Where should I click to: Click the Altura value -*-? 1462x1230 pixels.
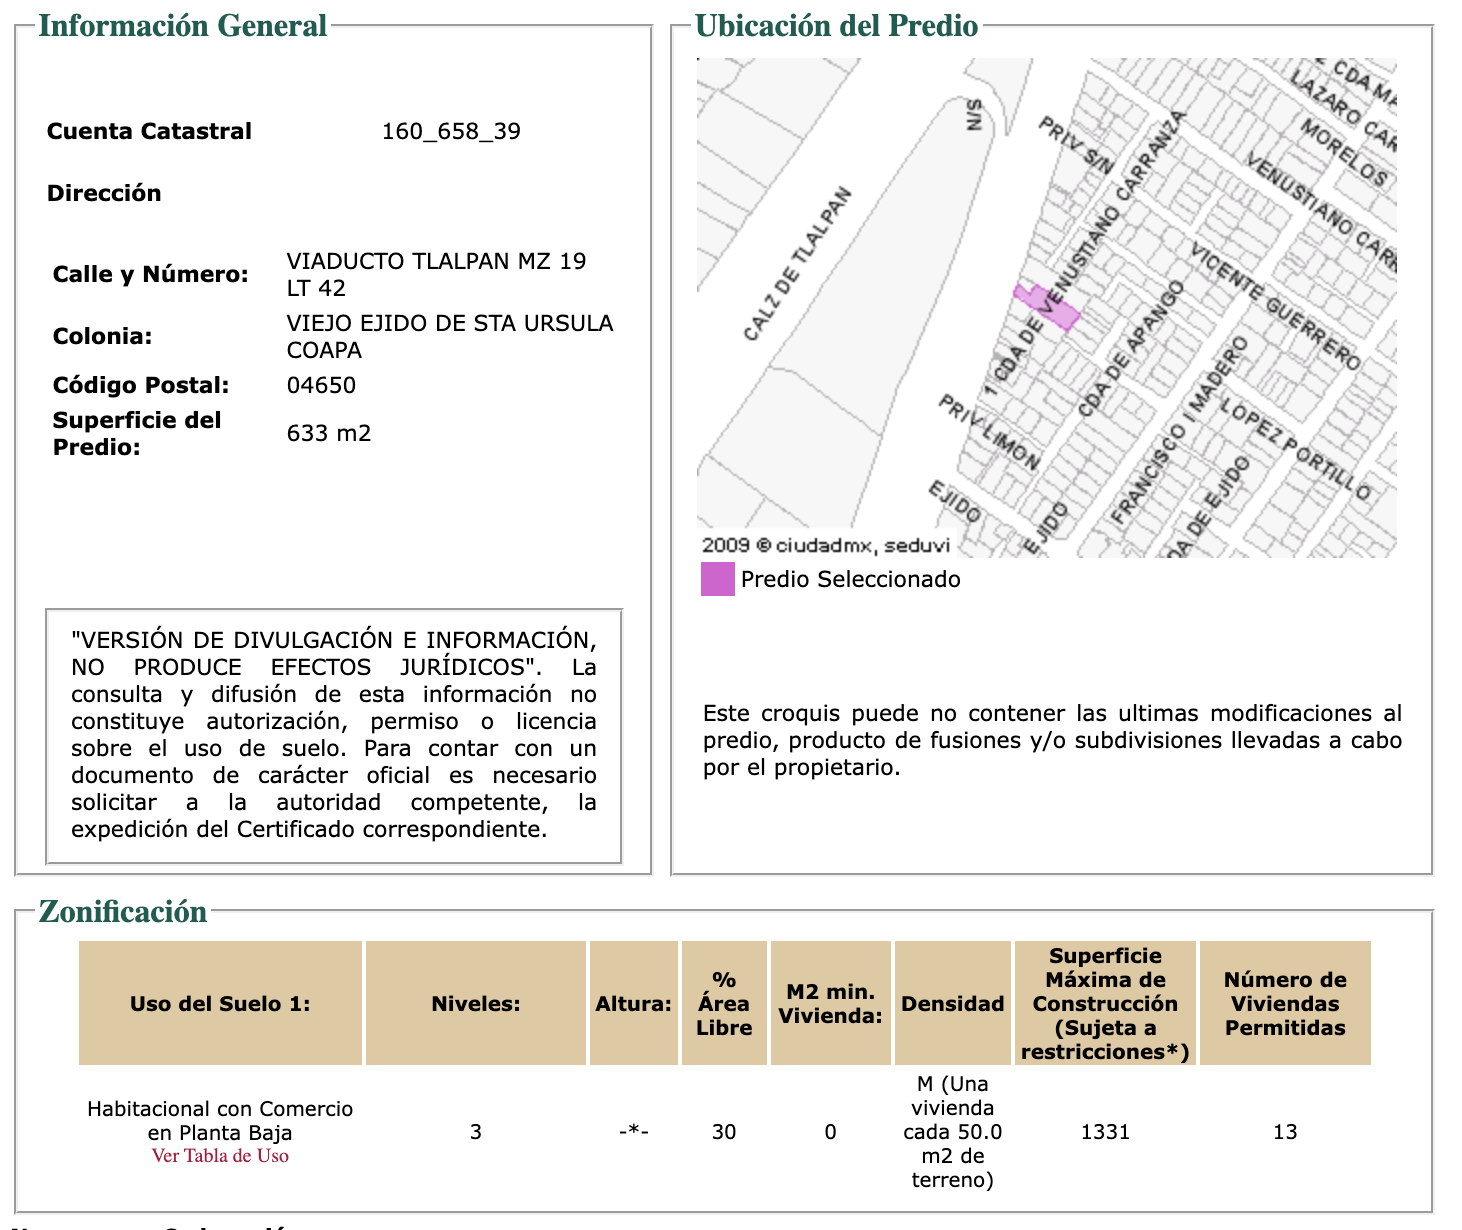point(634,1133)
